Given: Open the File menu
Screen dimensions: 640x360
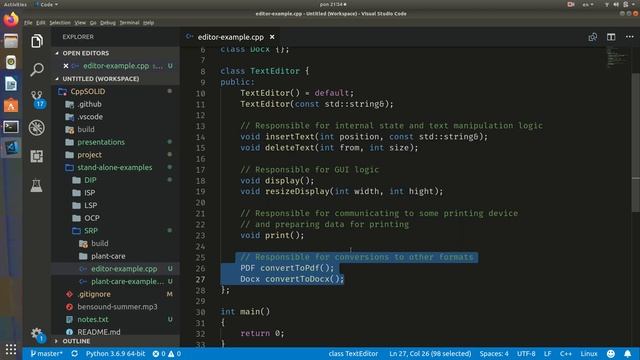Looking at the screenshot, I should click(28, 23).
